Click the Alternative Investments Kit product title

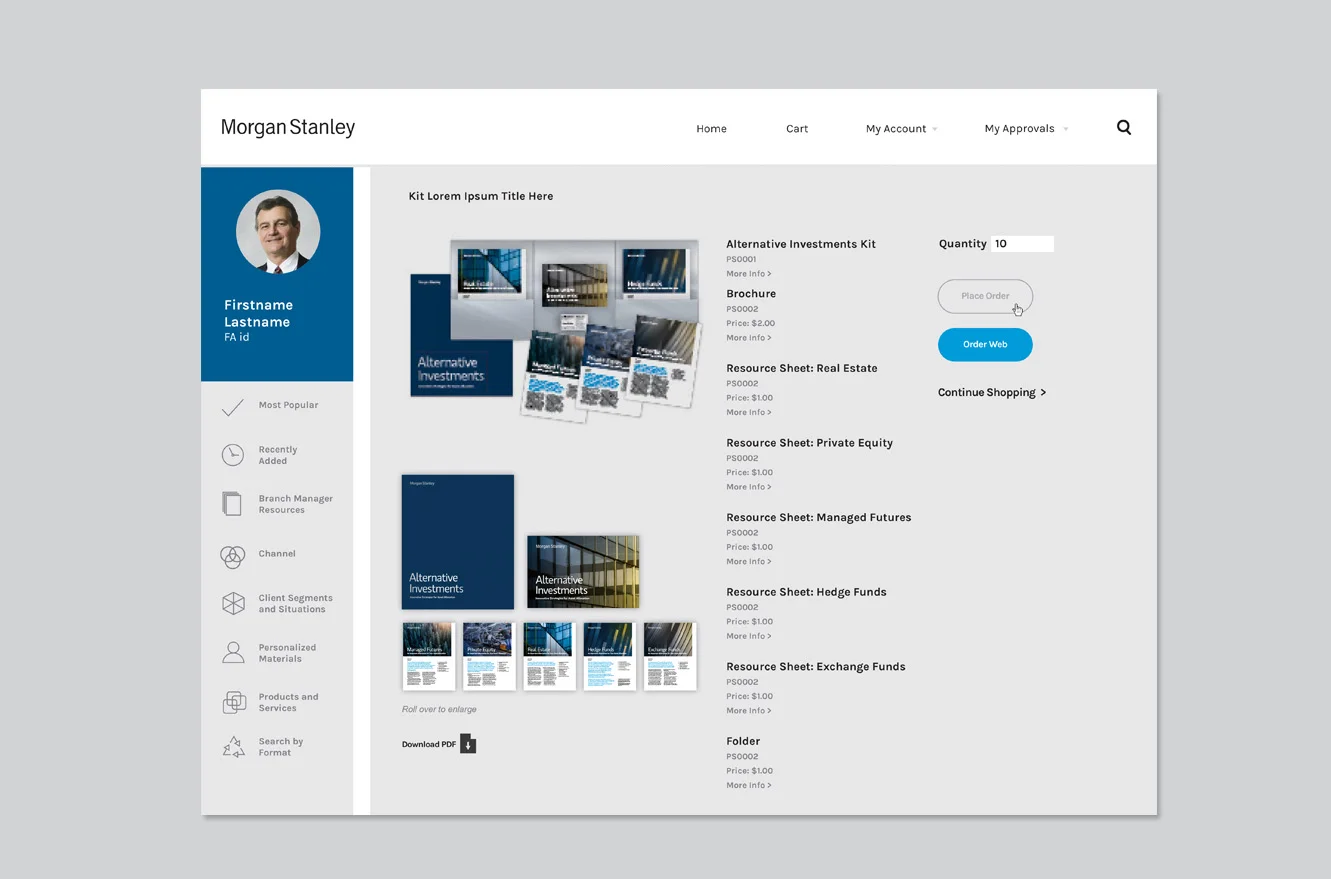coord(801,244)
